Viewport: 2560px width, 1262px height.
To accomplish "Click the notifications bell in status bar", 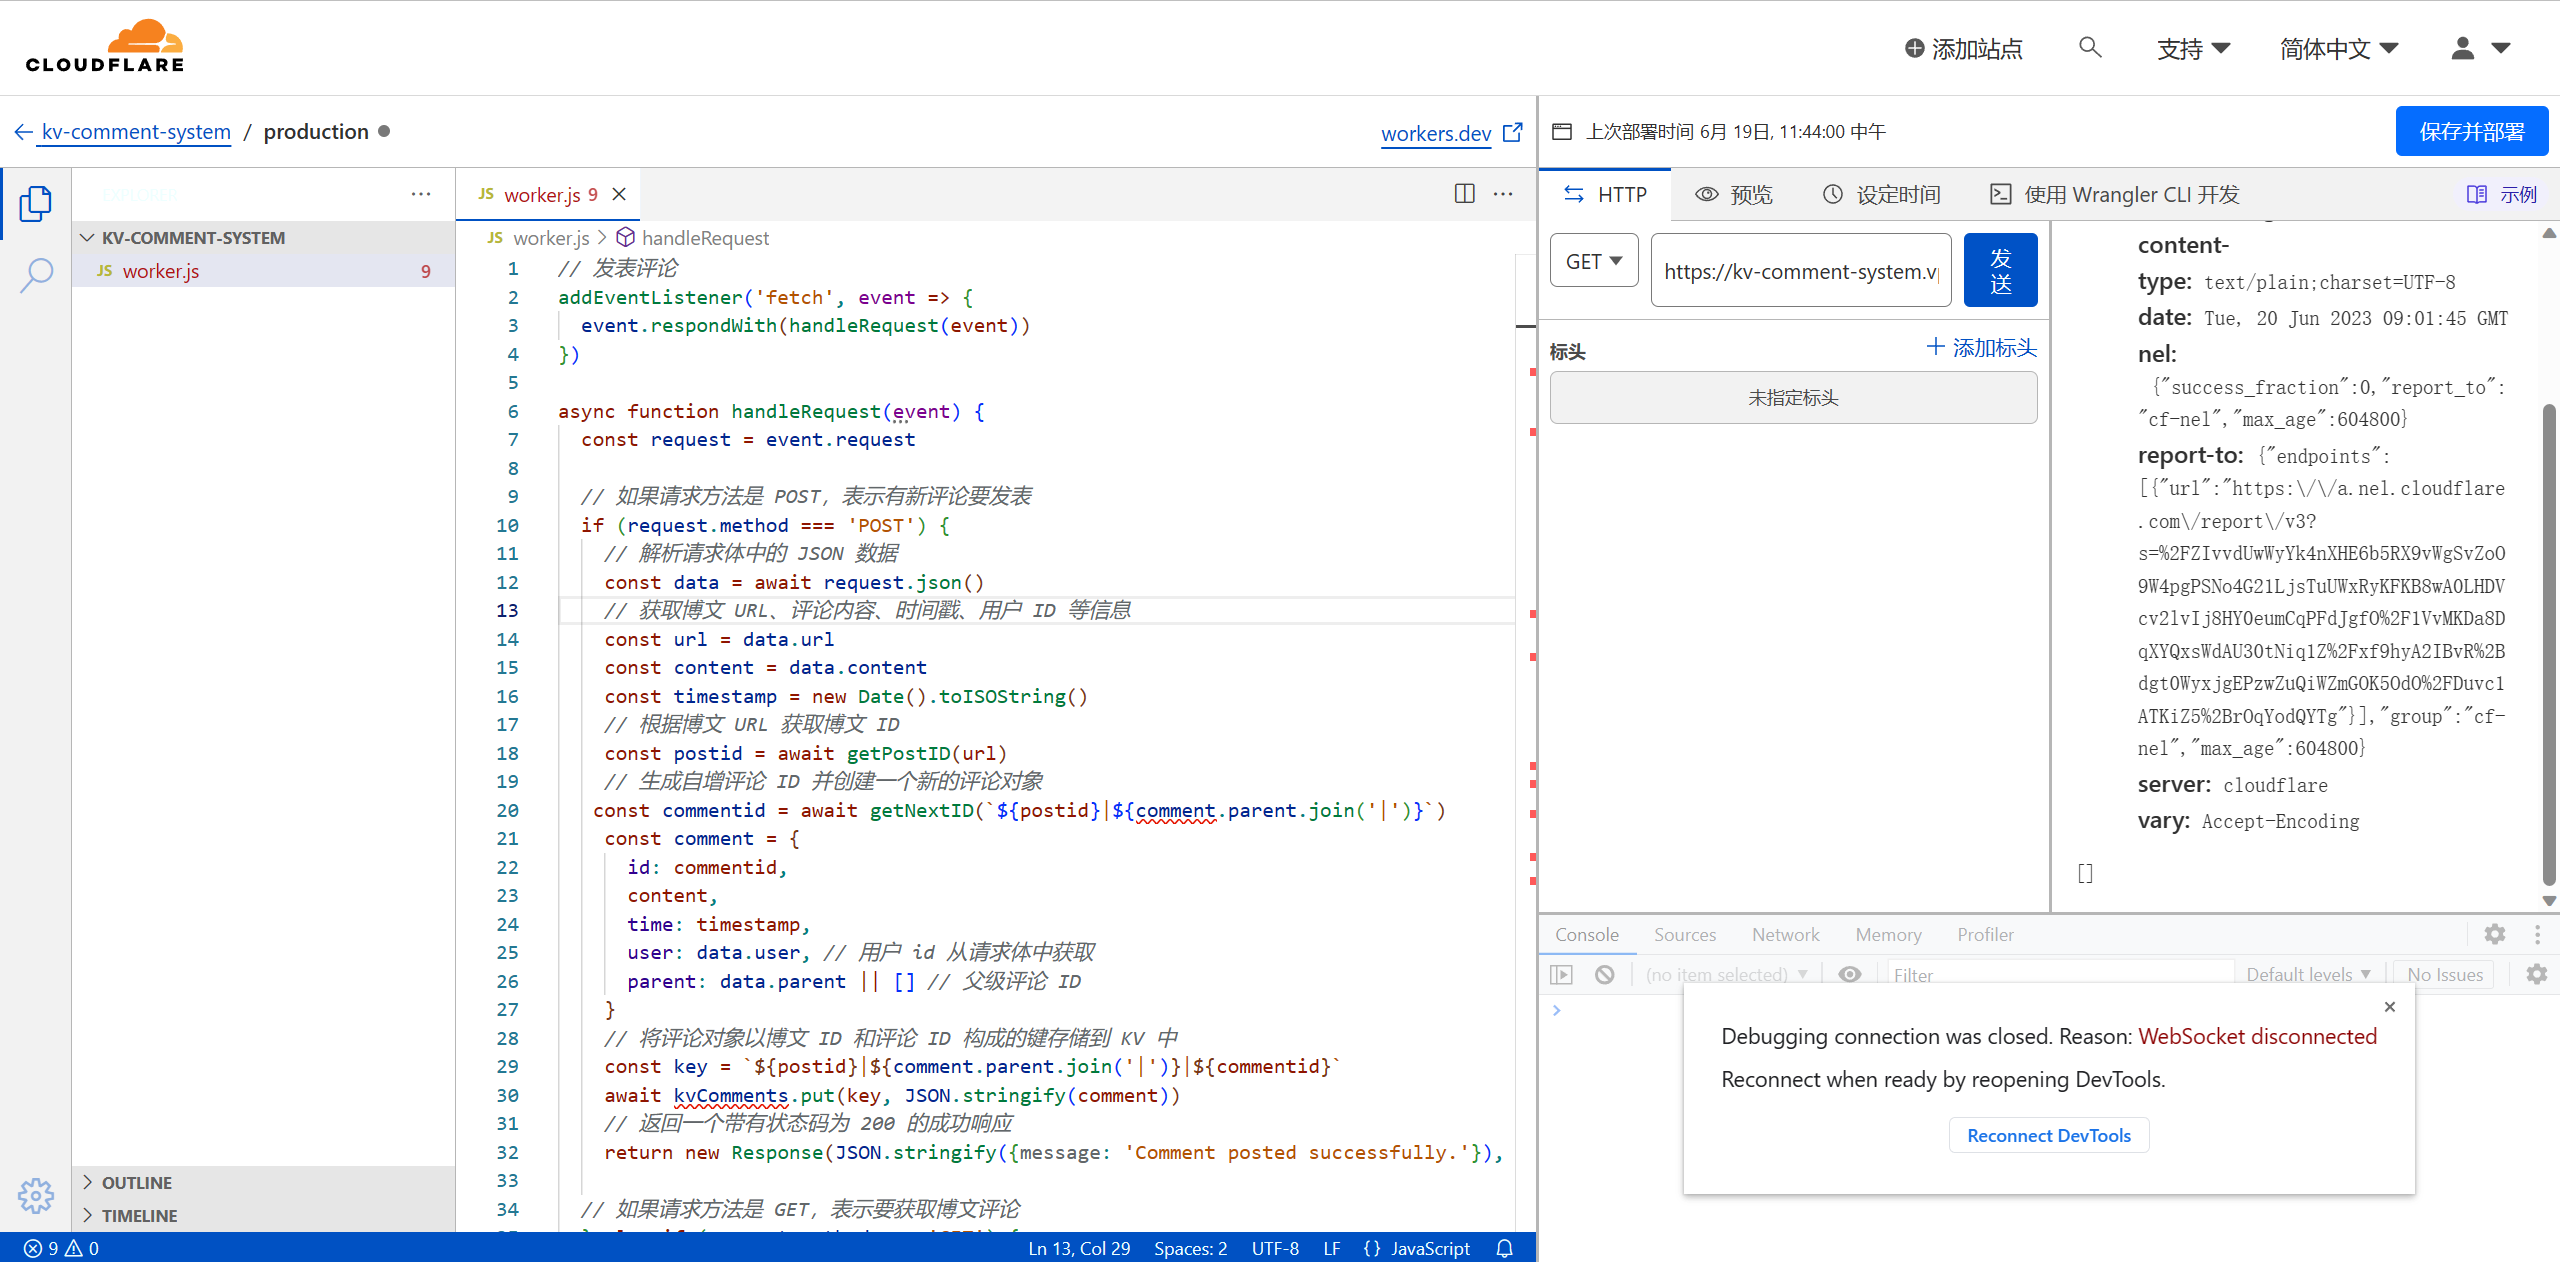I will pos(1504,1248).
